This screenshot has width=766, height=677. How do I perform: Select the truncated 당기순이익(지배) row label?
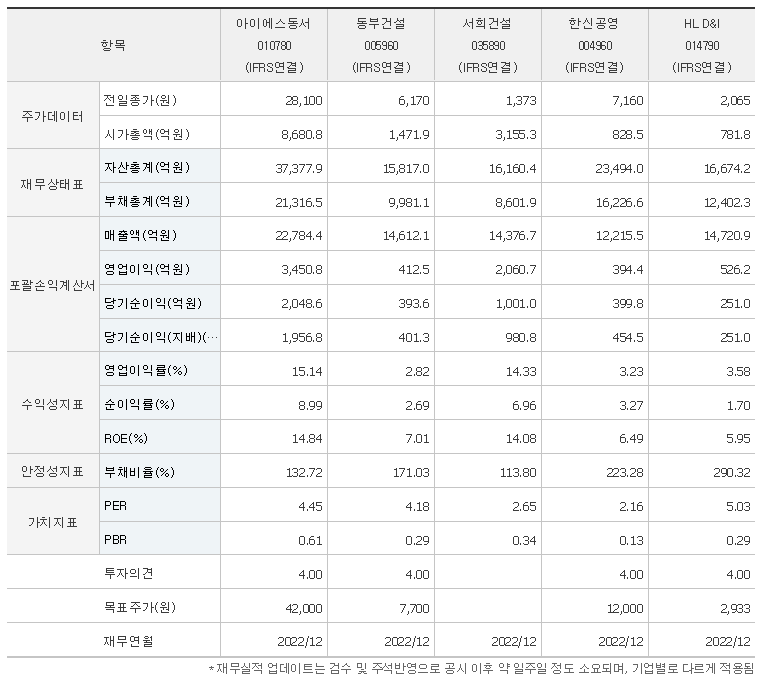[161, 337]
